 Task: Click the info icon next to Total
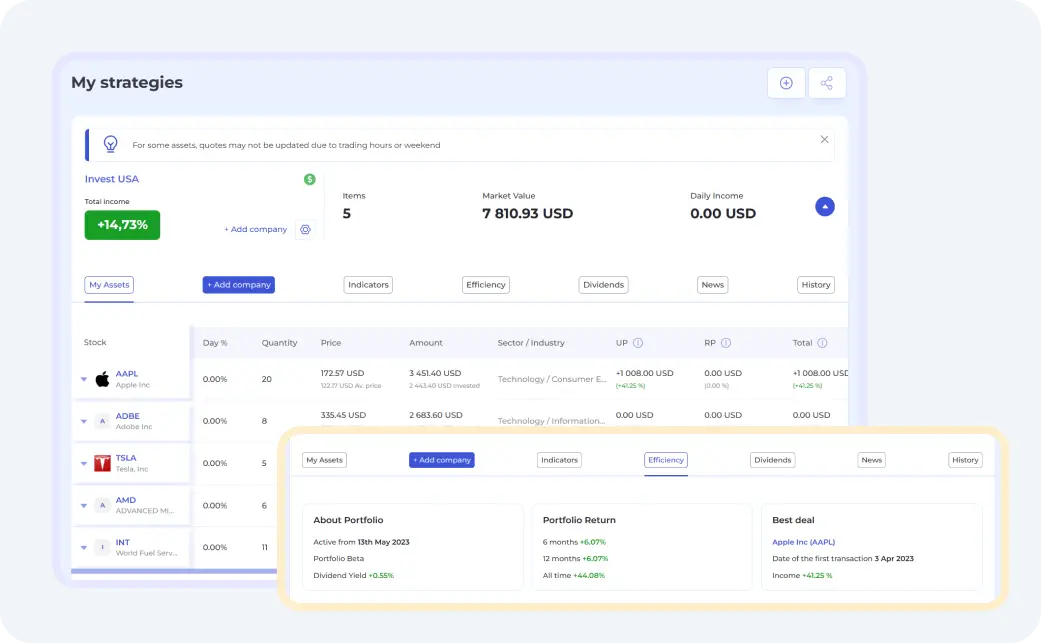click(x=822, y=343)
